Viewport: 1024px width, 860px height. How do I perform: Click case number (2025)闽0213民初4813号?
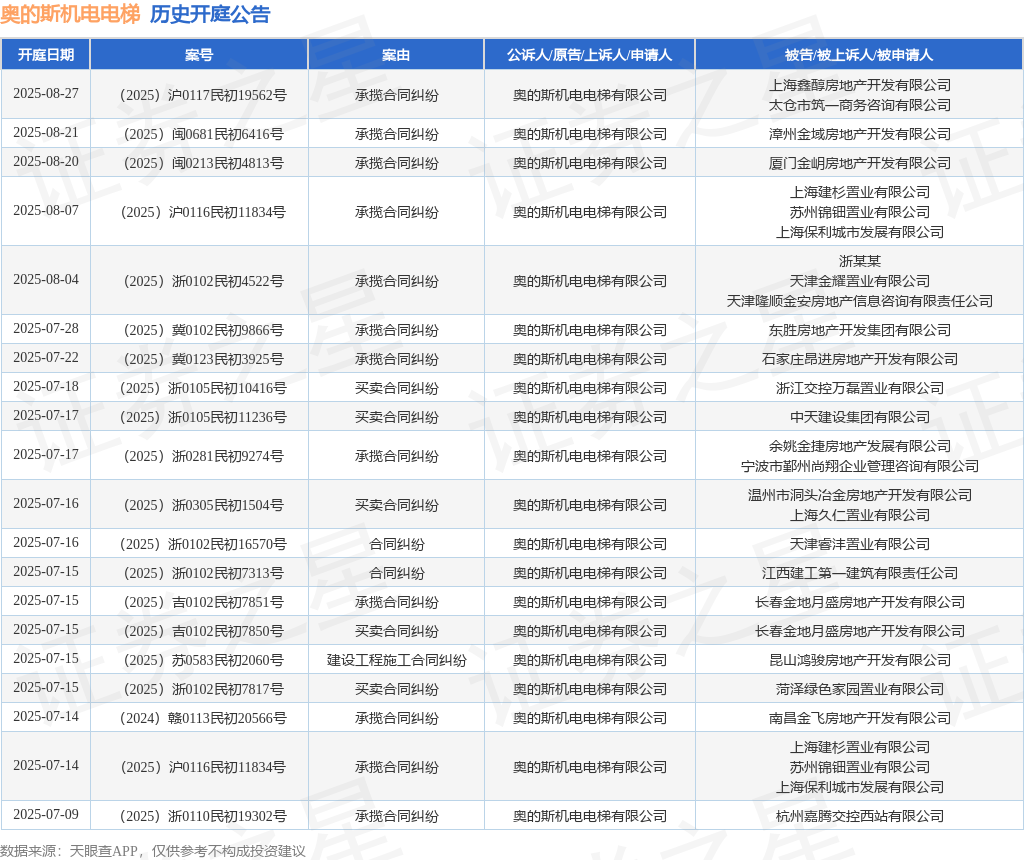pos(203,163)
